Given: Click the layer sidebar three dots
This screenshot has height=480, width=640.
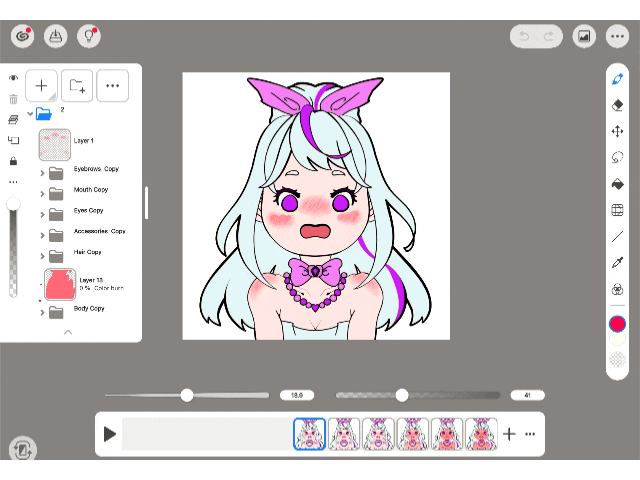Looking at the screenshot, I should tap(13, 182).
